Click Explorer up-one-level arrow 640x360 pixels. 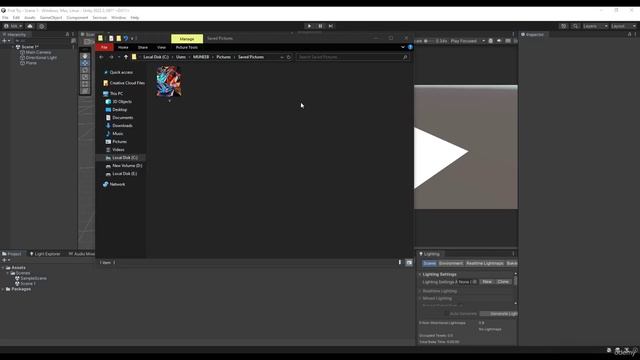point(126,57)
